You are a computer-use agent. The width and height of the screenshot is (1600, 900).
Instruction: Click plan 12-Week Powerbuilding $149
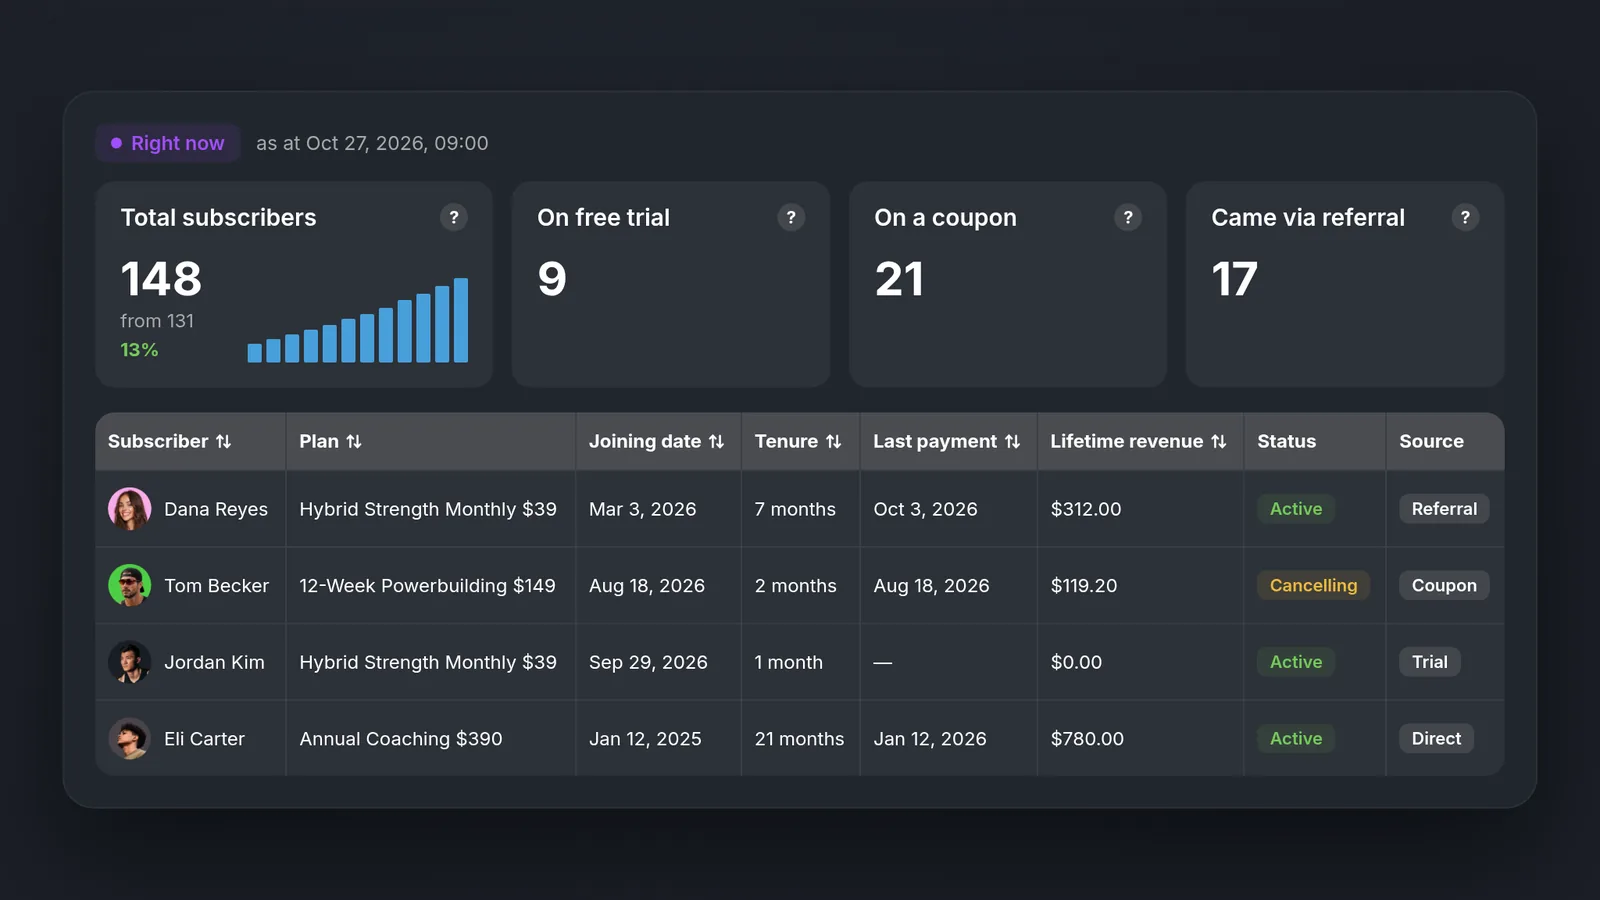click(x=427, y=585)
